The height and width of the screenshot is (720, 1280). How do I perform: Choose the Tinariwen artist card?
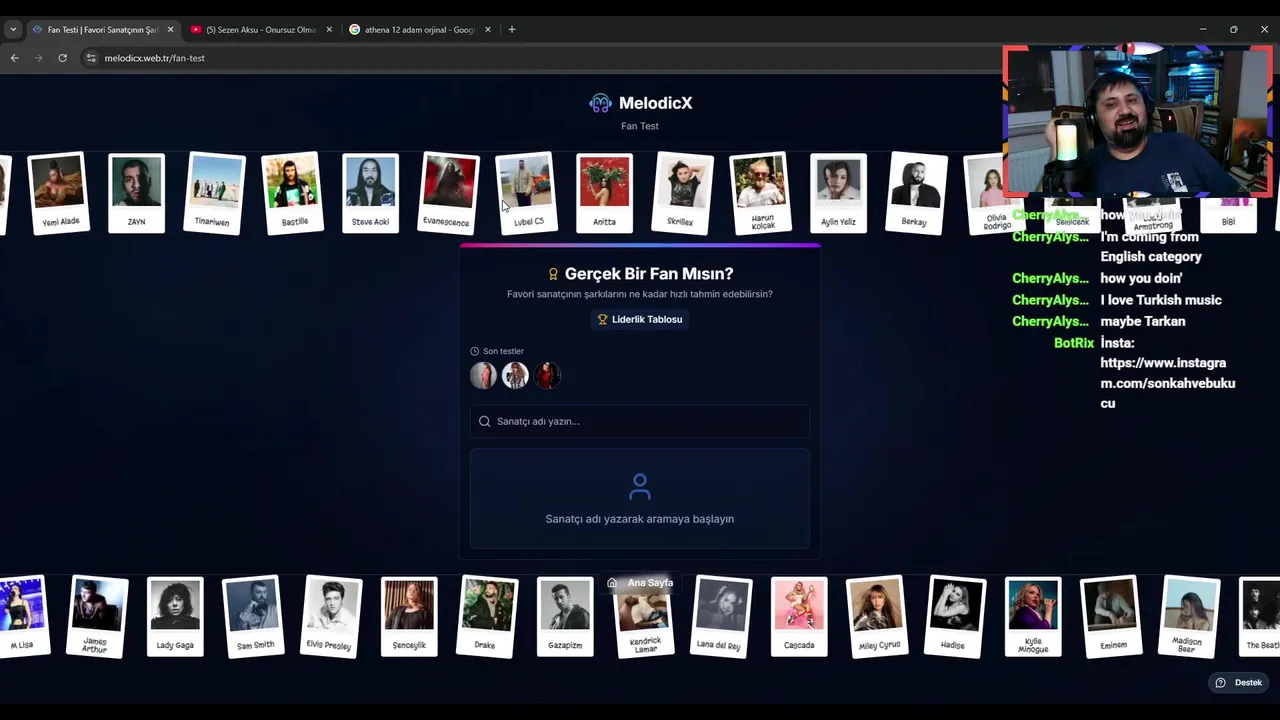(214, 193)
